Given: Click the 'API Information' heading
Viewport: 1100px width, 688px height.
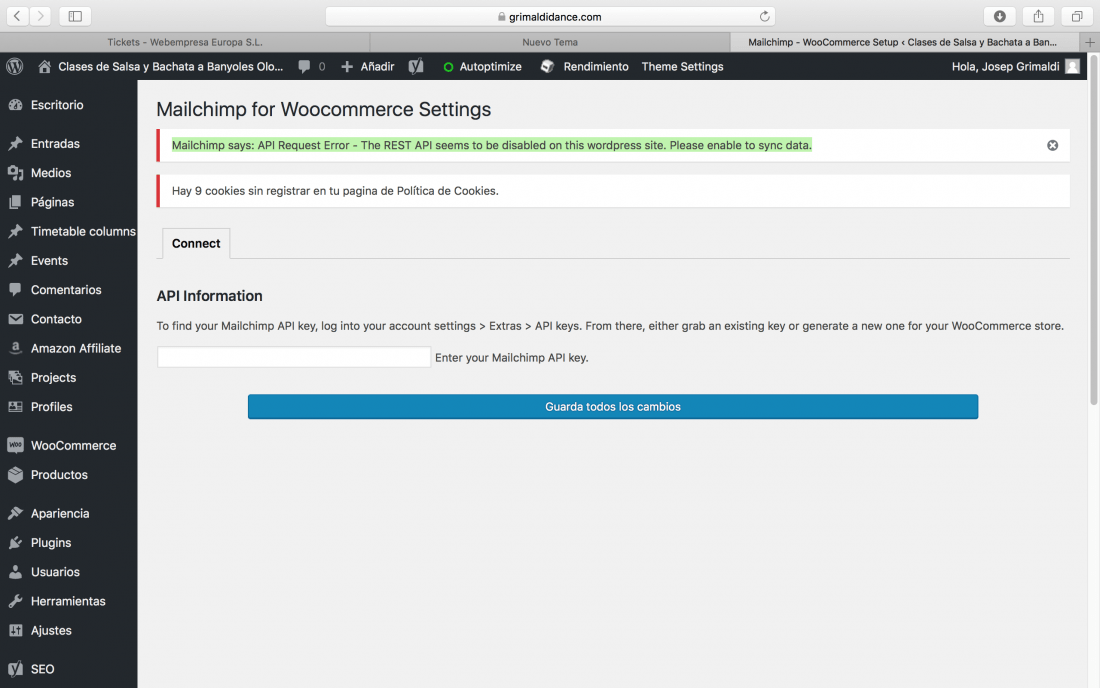Looking at the screenshot, I should pyautogui.click(x=209, y=296).
